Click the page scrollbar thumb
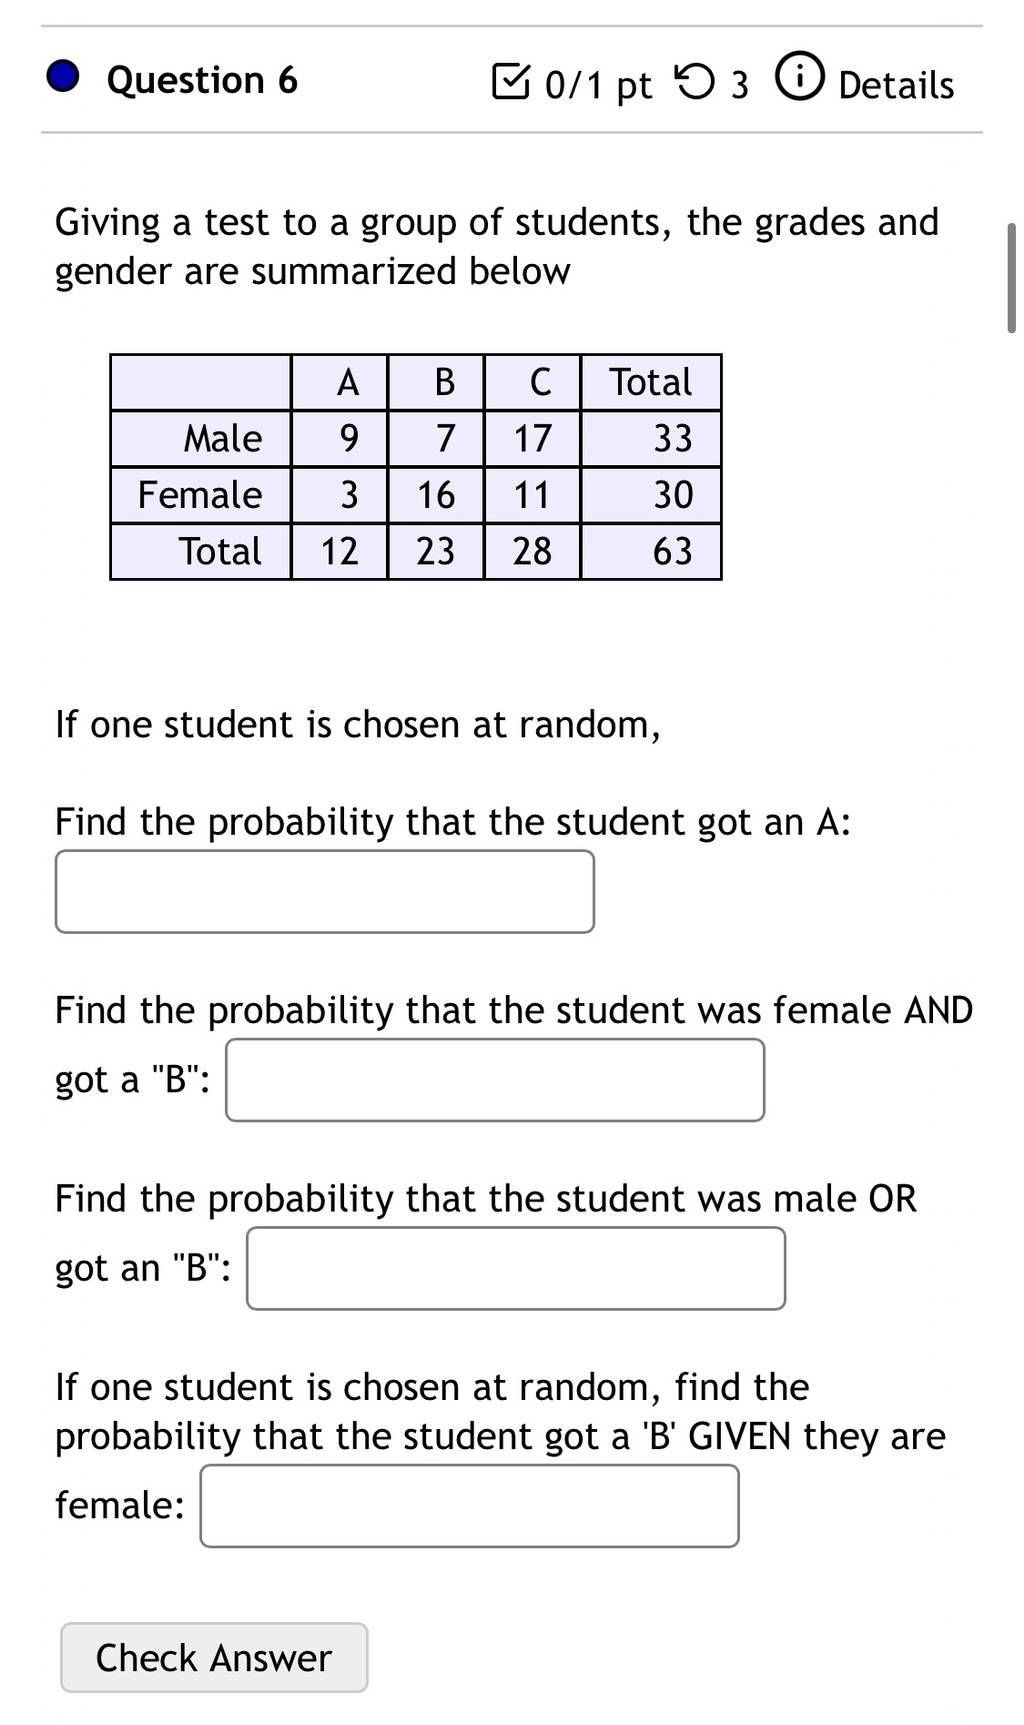Screen dimensions: 1024x1725 (1011, 278)
